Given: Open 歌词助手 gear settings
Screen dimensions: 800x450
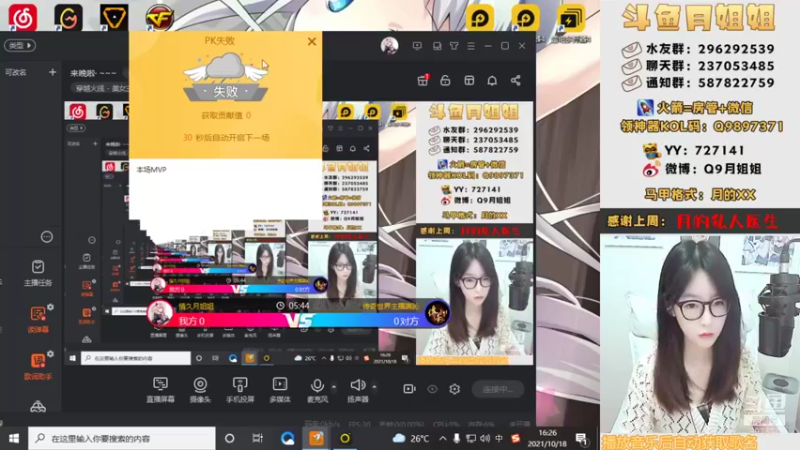Looking at the screenshot, I should [51, 354].
